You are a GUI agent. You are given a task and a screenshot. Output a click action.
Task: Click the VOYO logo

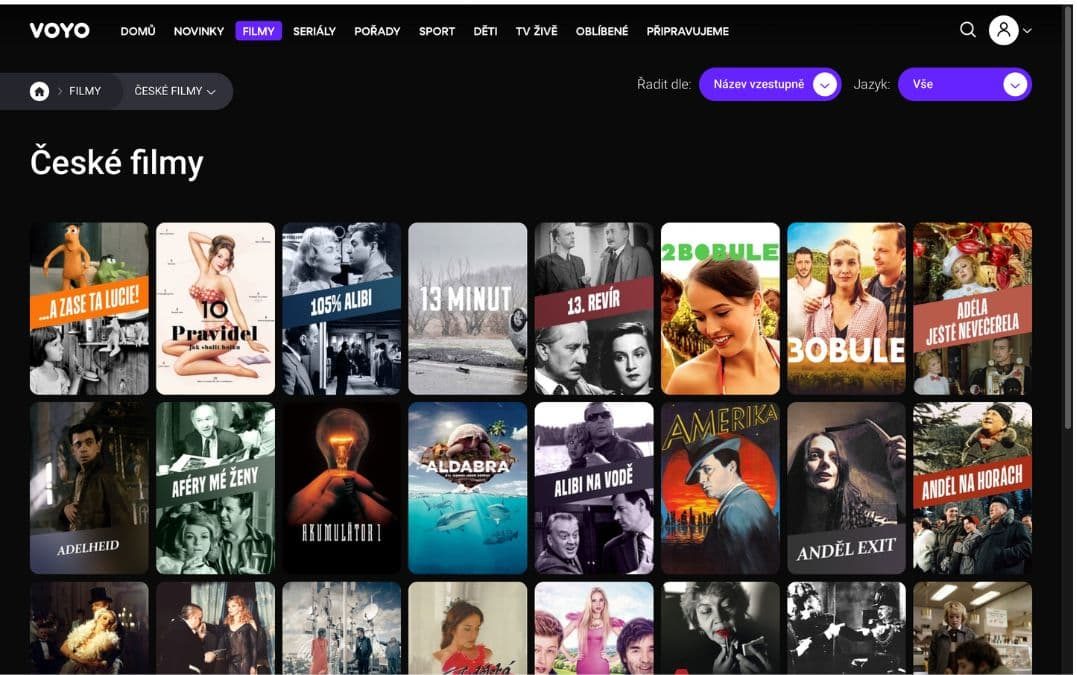60,30
